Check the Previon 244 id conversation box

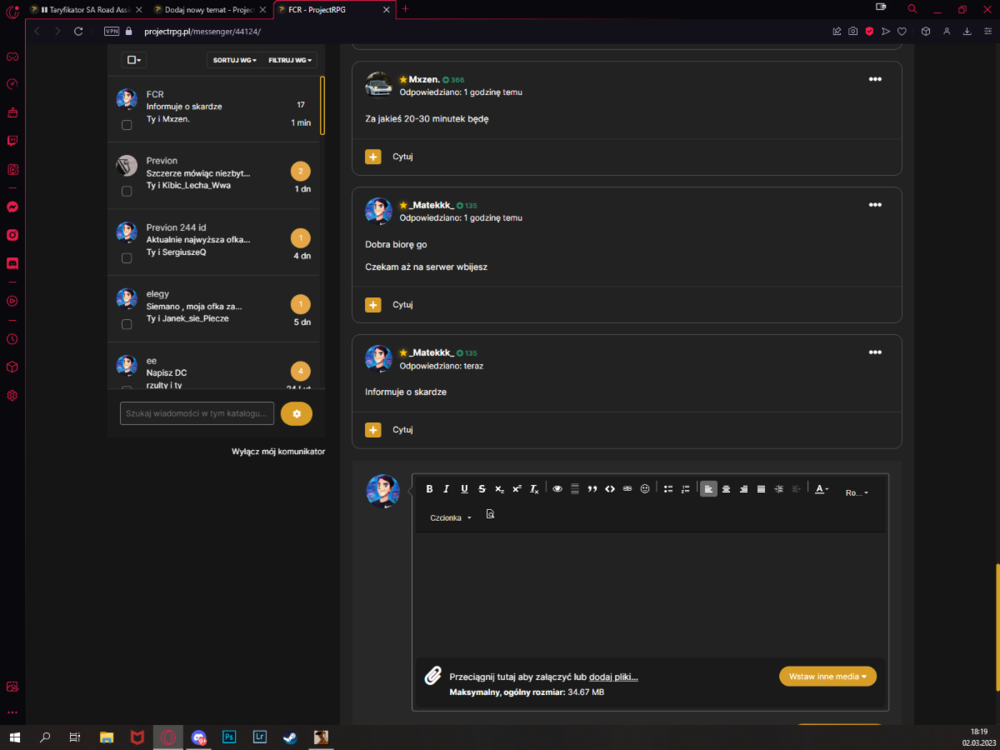(127, 258)
